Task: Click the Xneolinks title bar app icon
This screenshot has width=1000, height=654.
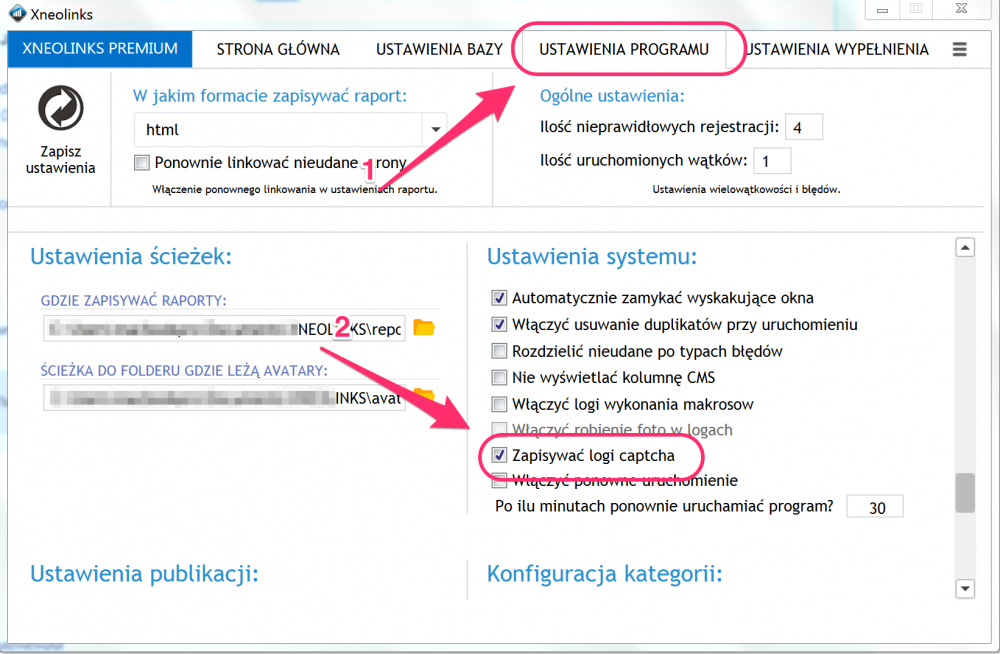Action: click(17, 13)
